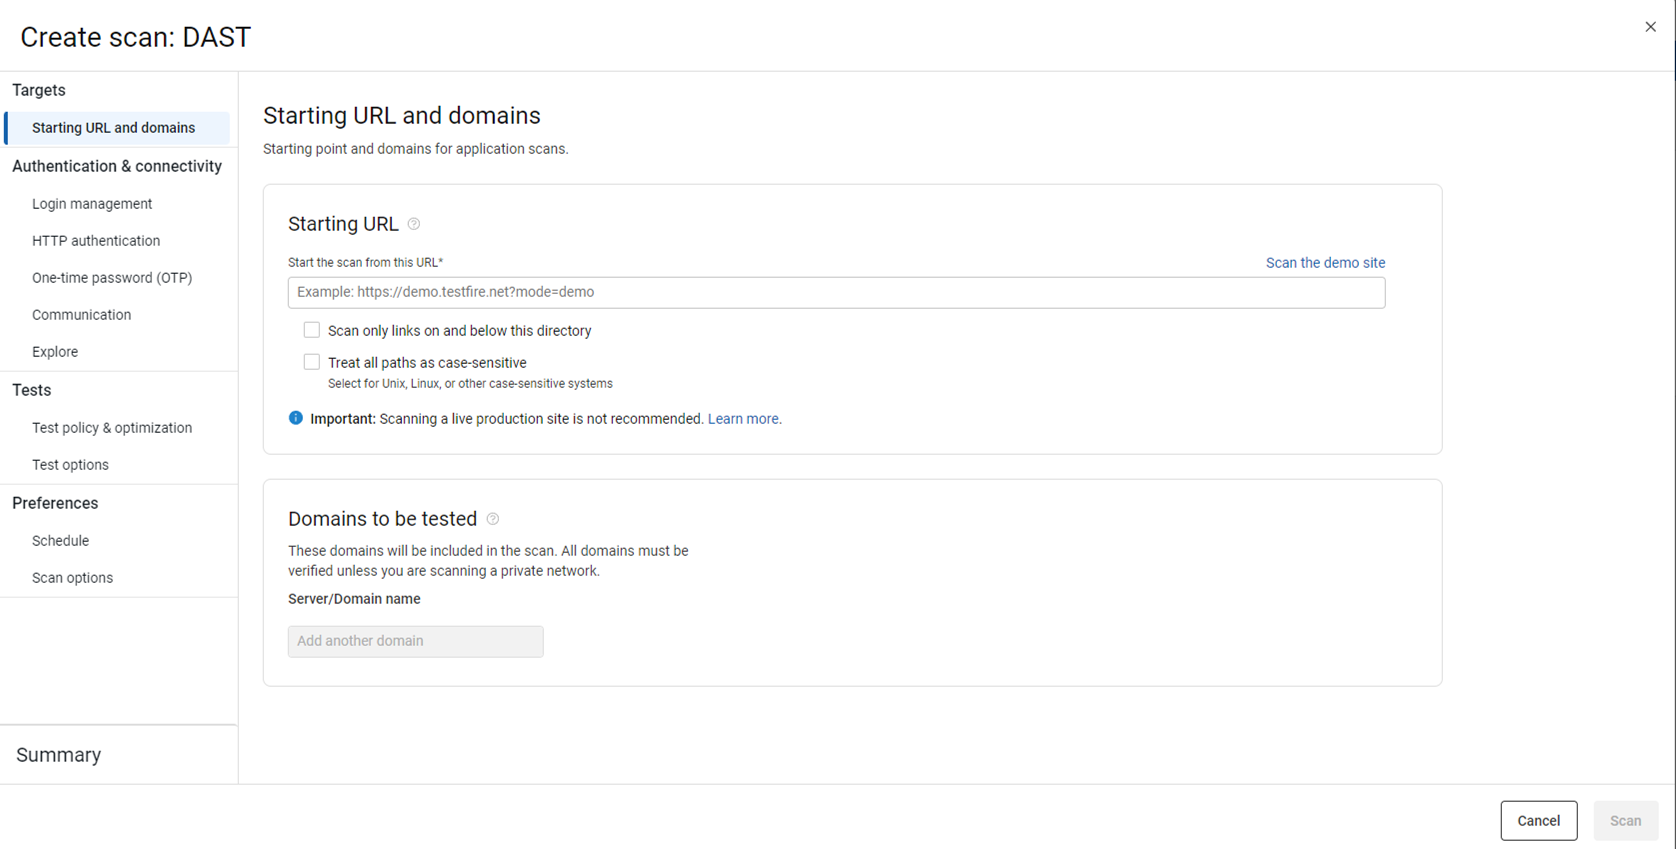This screenshot has height=849, width=1676.
Task: Close the Create scan dialog
Action: [1650, 27]
